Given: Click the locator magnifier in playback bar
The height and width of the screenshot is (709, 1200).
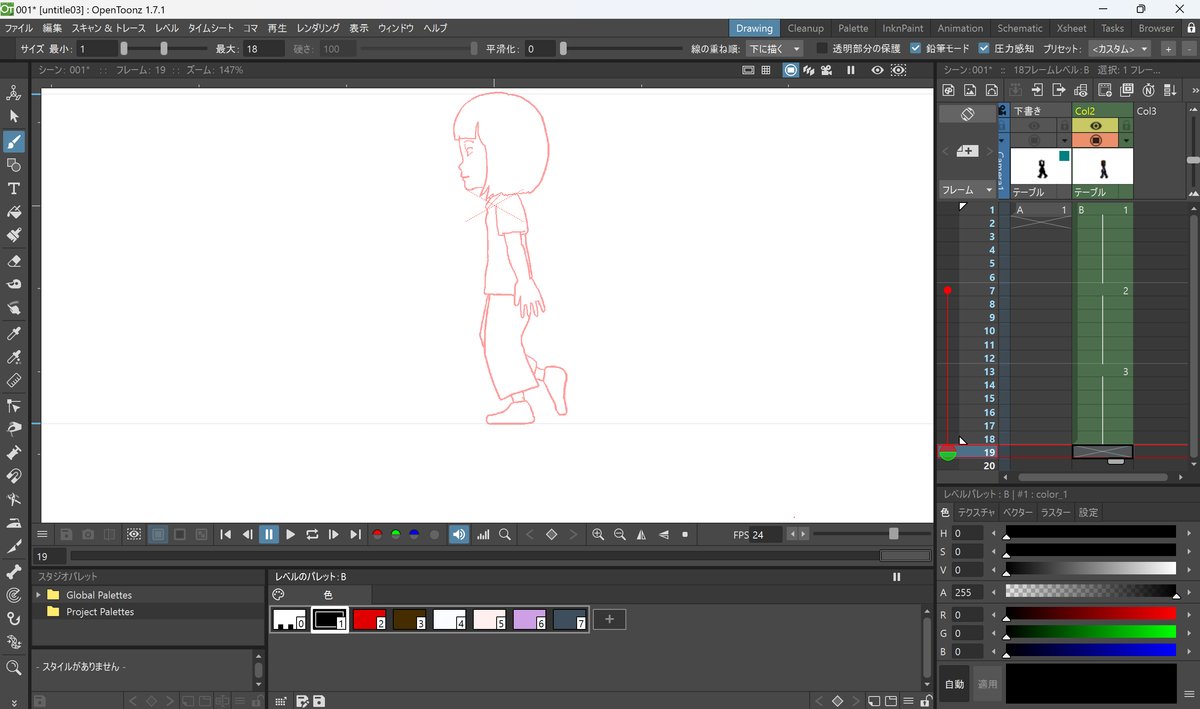Looking at the screenshot, I should (x=505, y=535).
